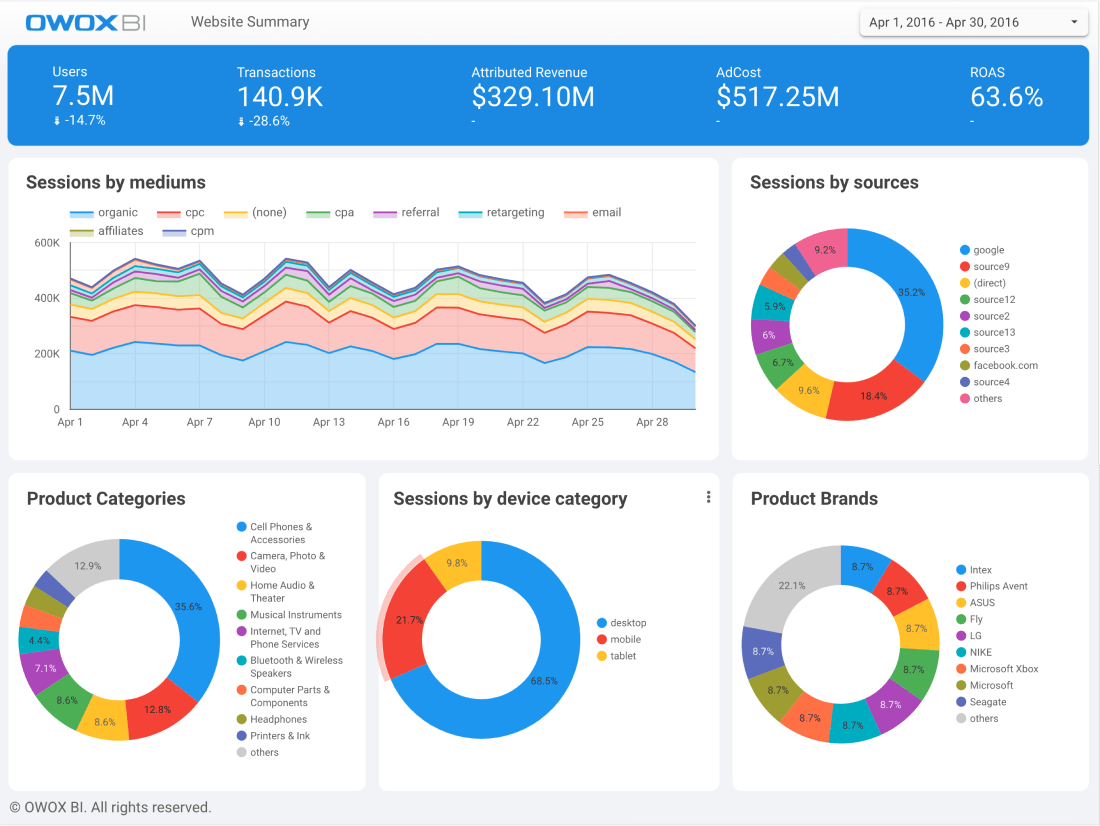1100x826 pixels.
Task: Select the Attributed Revenue value $329.10M
Action: (x=533, y=97)
